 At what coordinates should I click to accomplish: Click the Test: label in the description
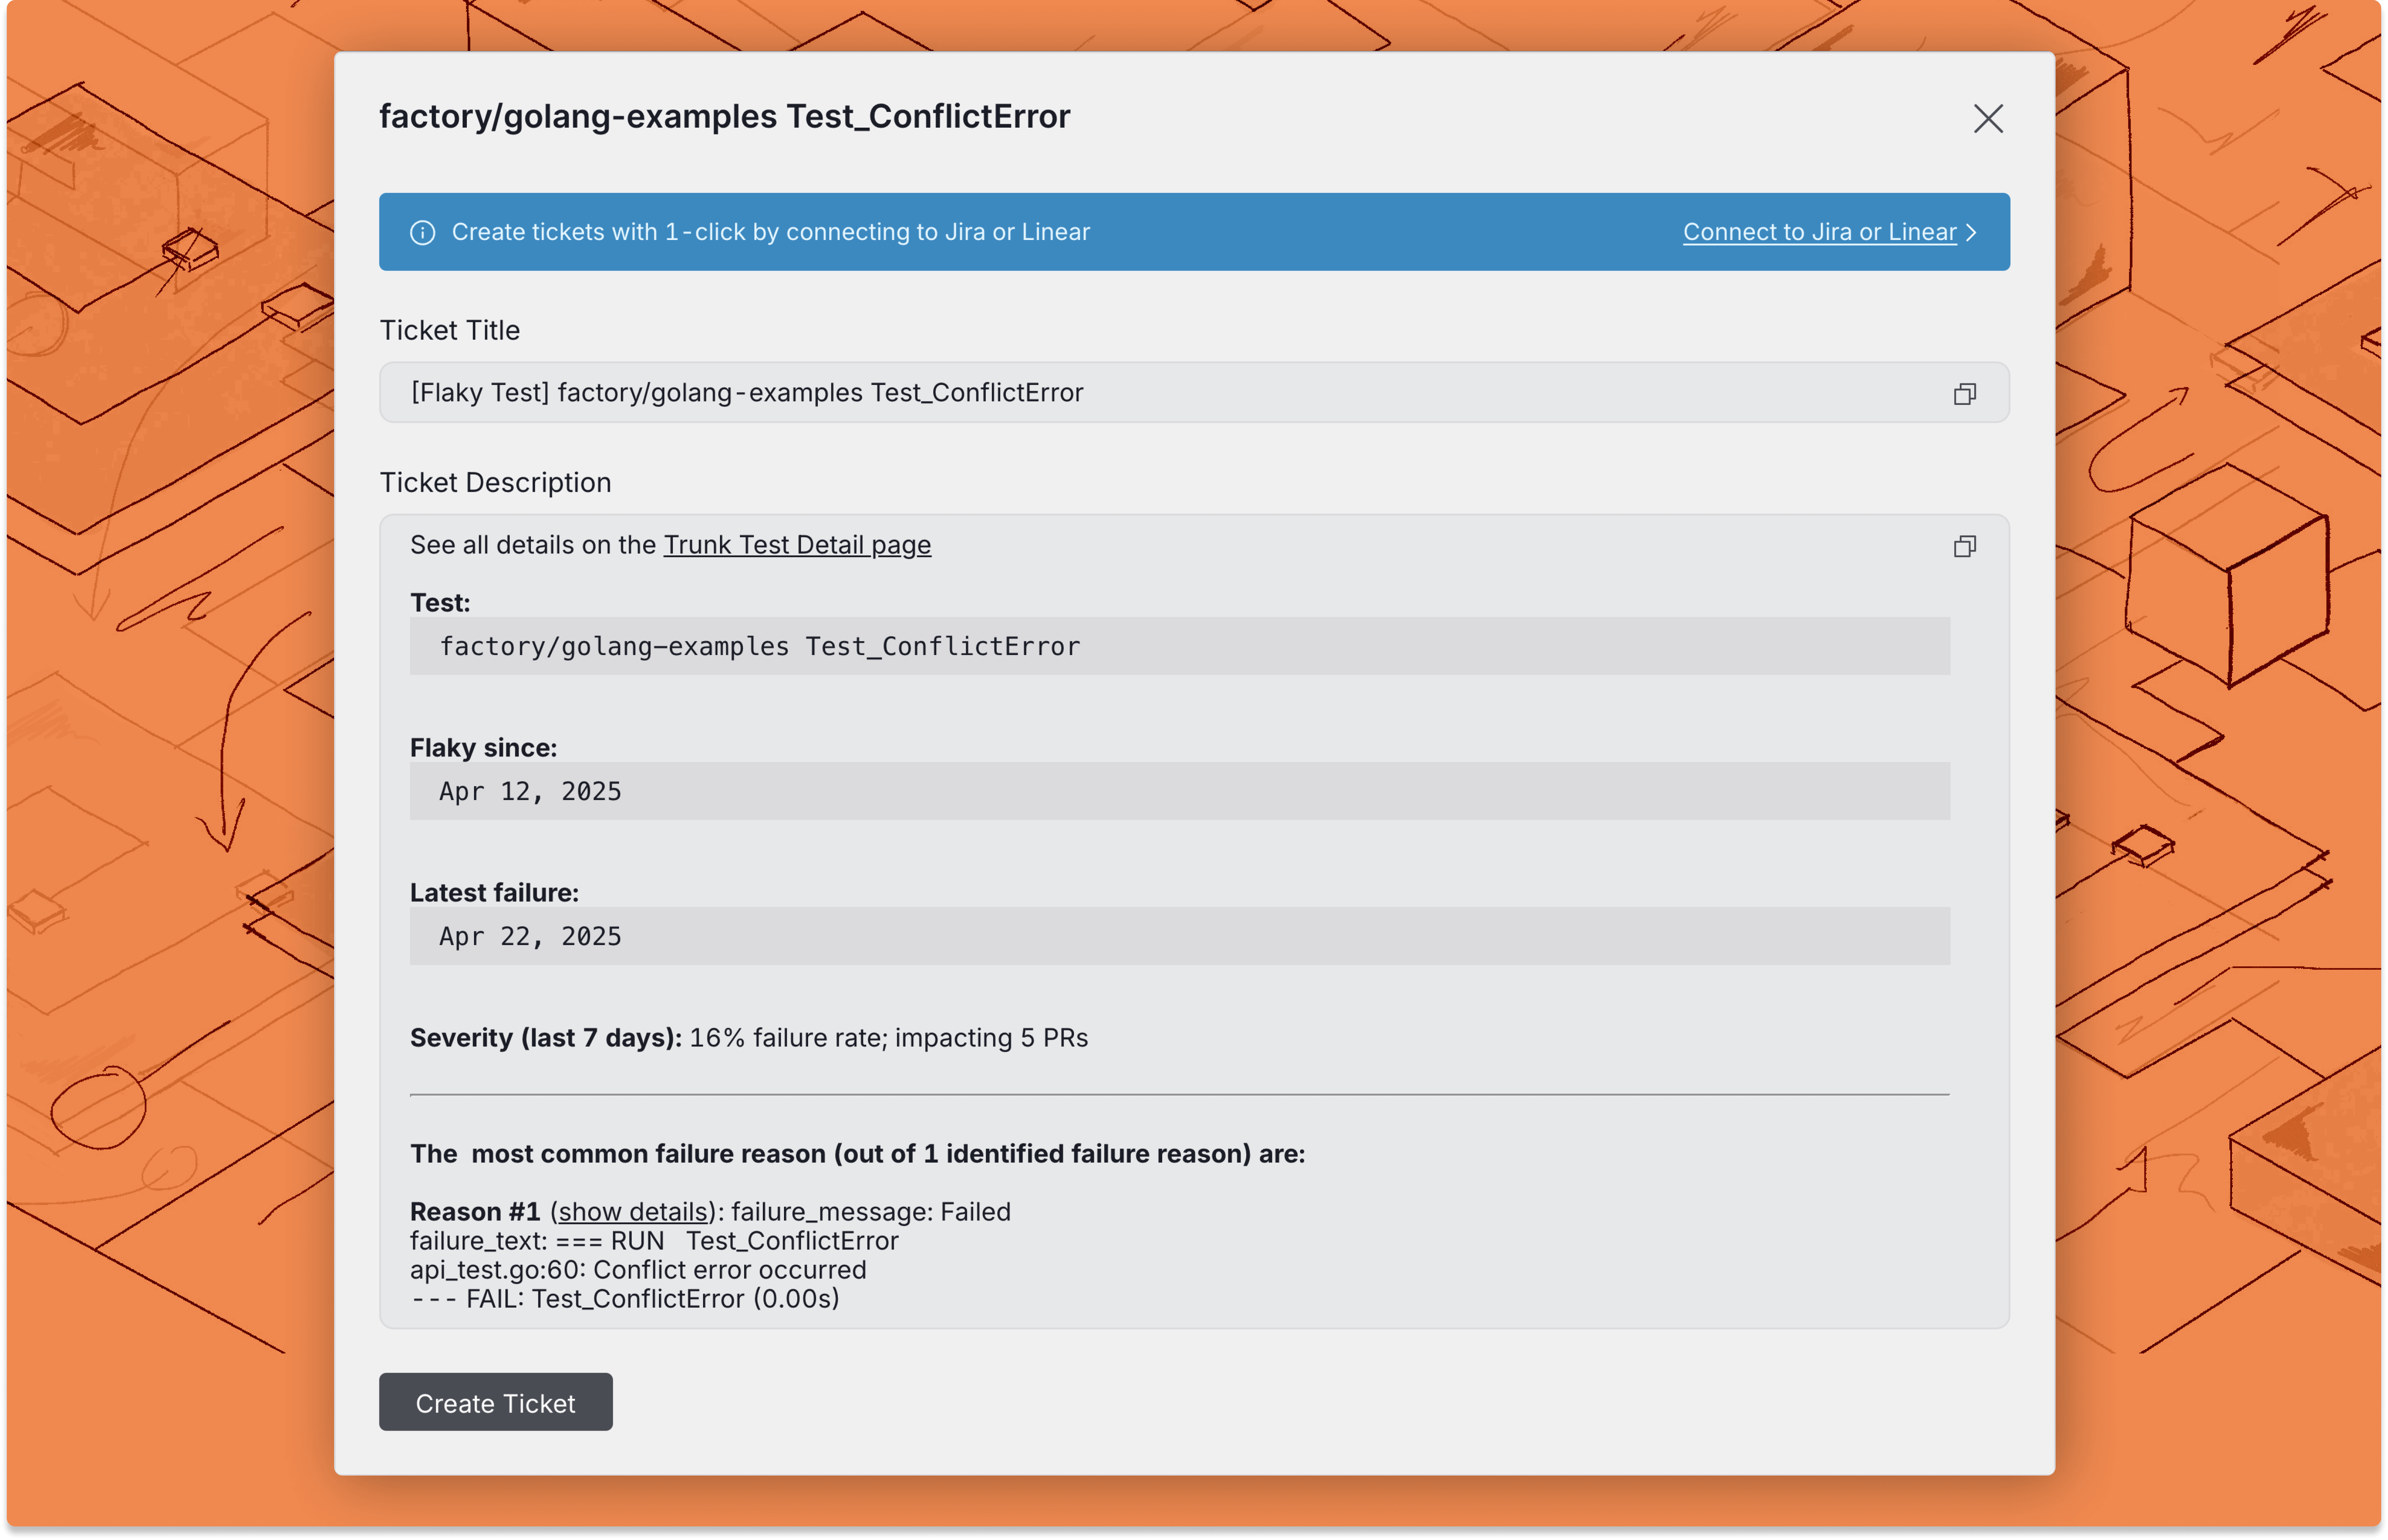pyautogui.click(x=440, y=603)
